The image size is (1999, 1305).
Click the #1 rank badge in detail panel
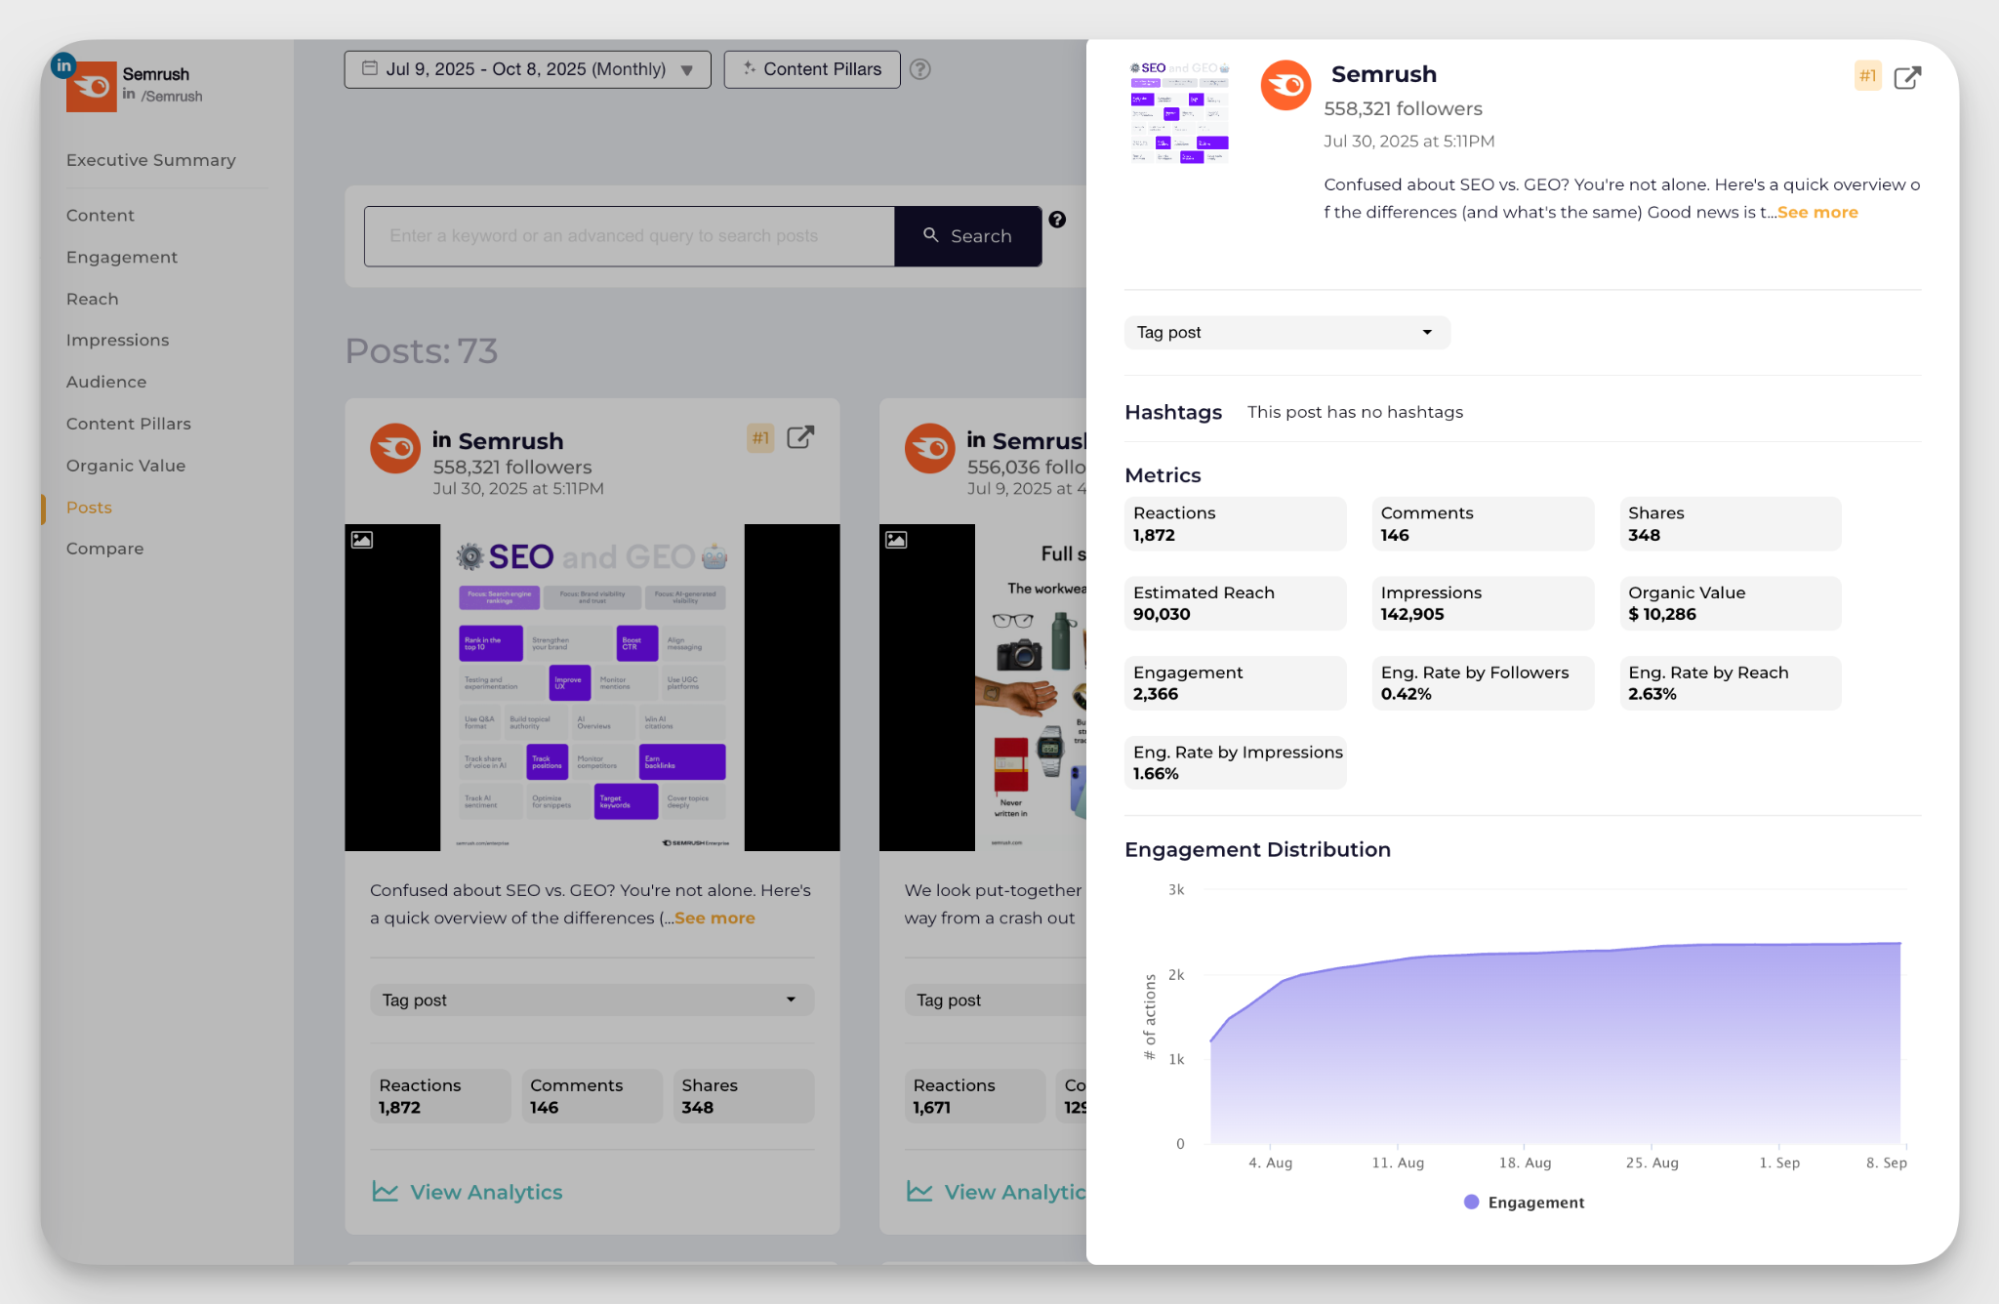pos(1867,76)
